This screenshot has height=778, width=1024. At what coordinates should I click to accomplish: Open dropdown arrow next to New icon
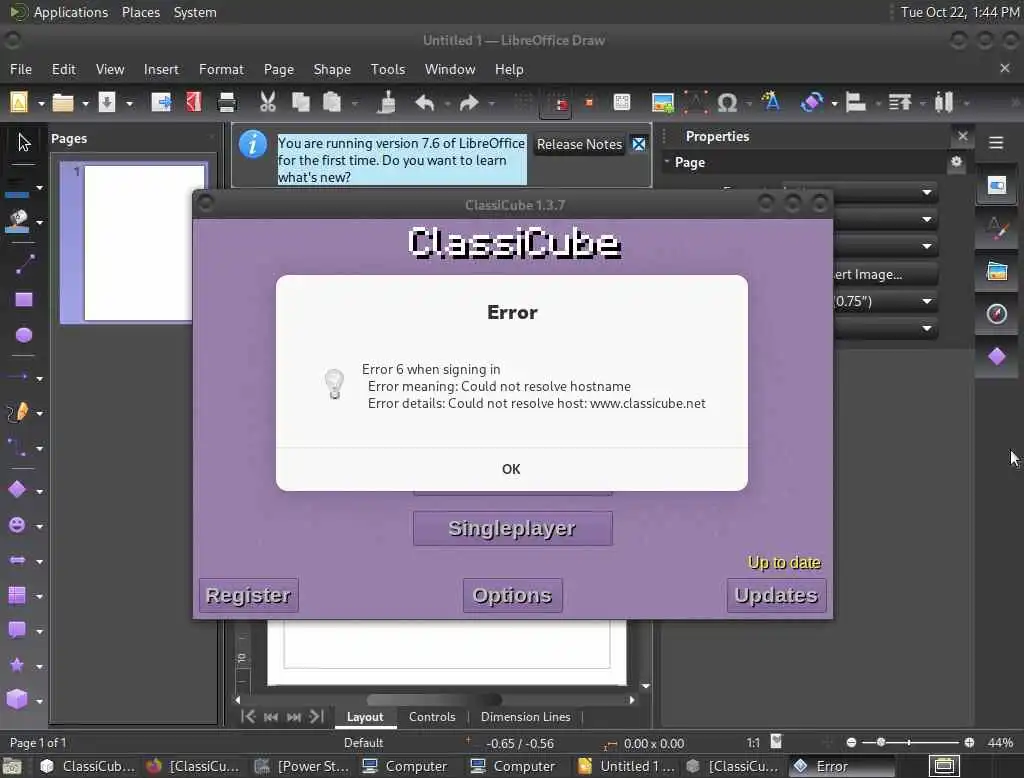click(x=40, y=103)
